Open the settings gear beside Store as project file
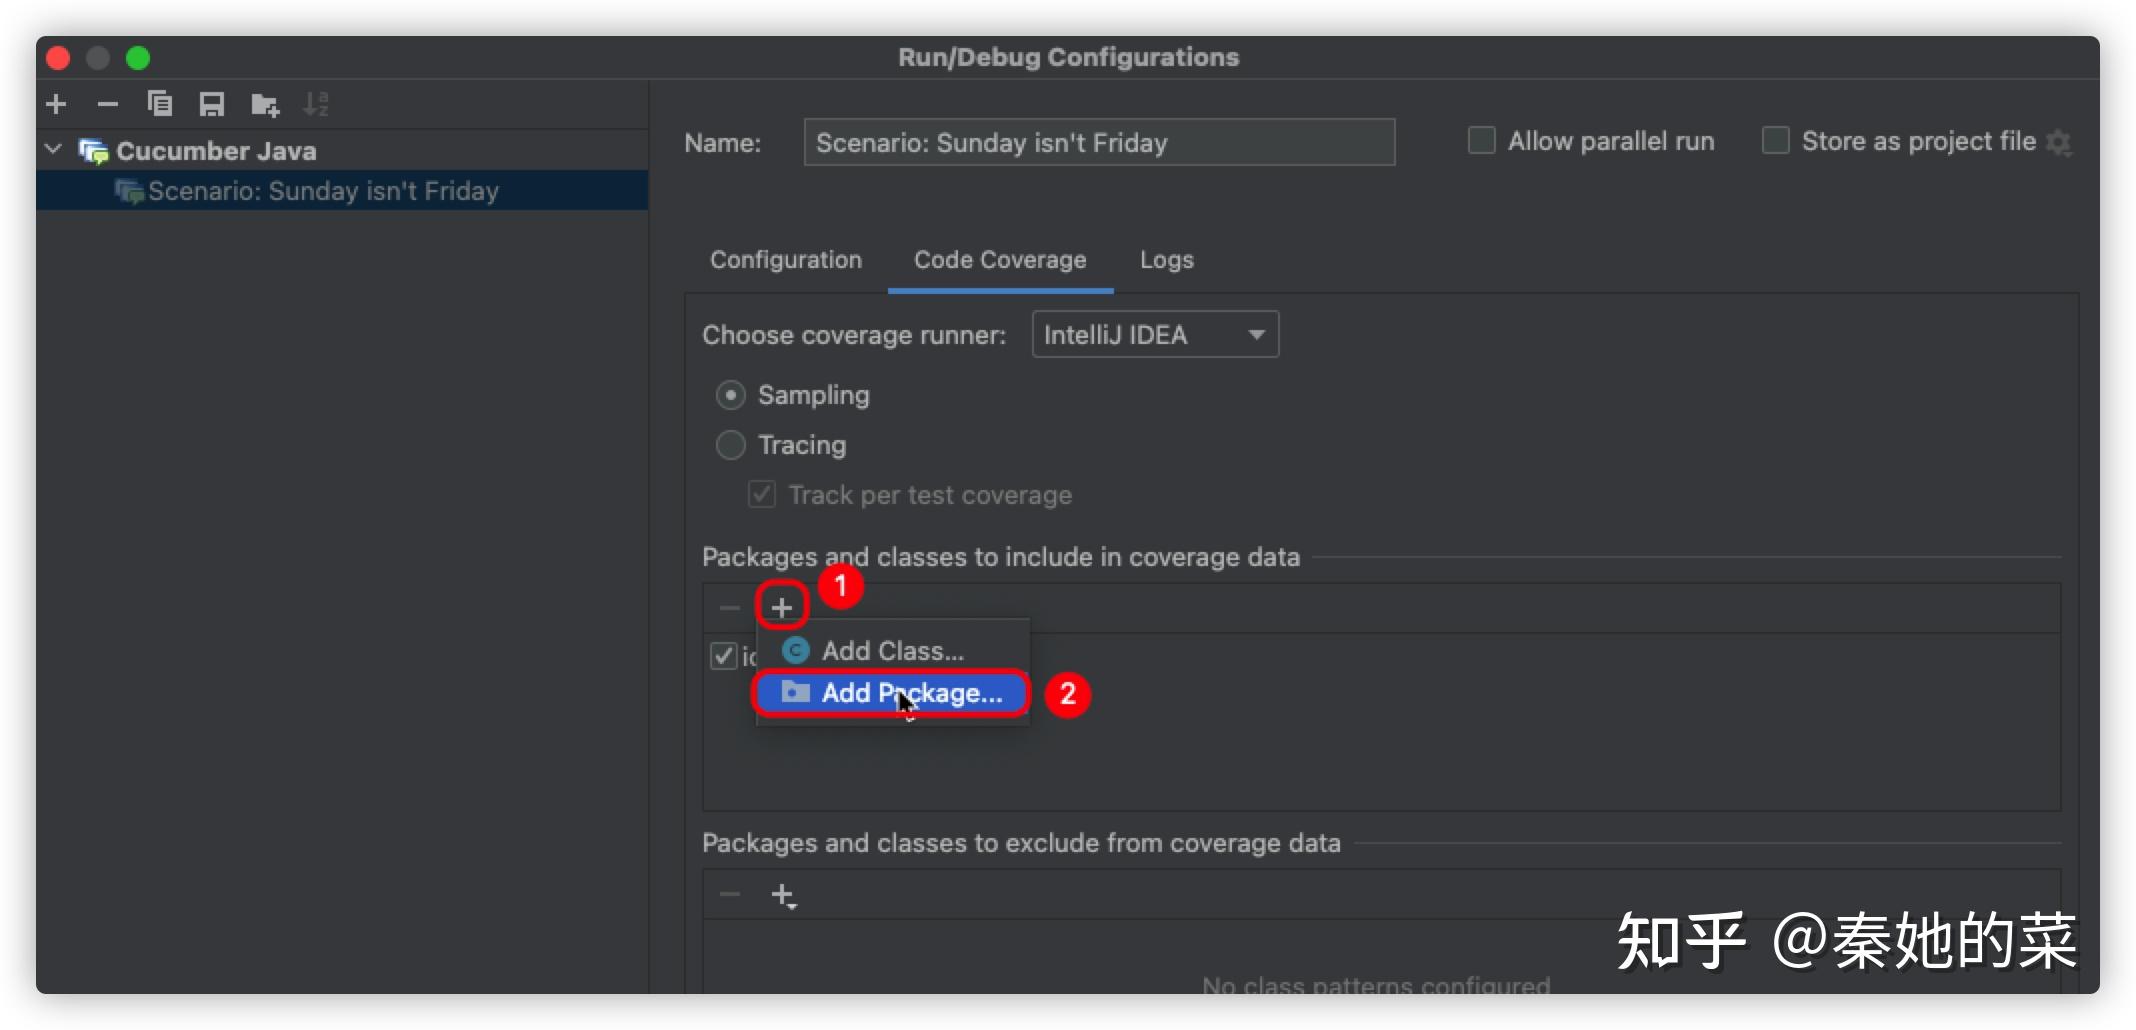The width and height of the screenshot is (2136, 1030). pos(2058,142)
